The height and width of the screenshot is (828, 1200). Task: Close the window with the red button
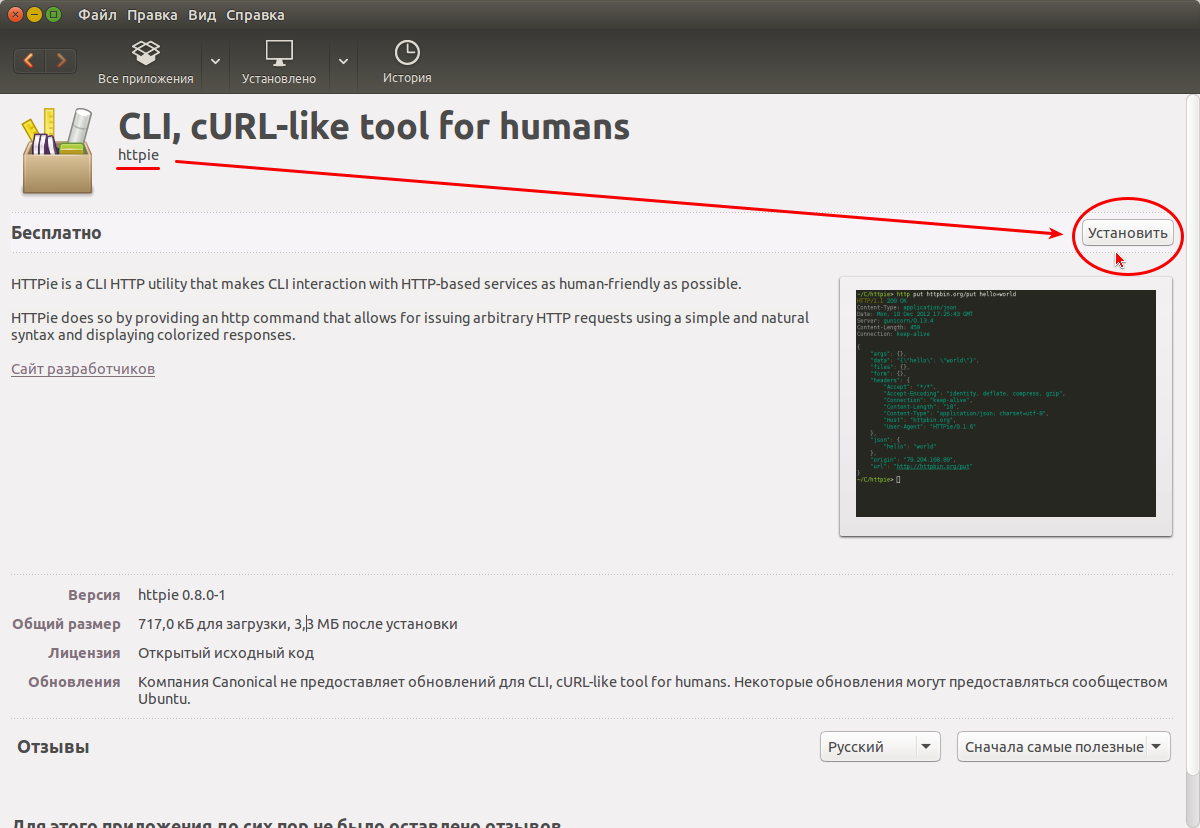point(15,15)
